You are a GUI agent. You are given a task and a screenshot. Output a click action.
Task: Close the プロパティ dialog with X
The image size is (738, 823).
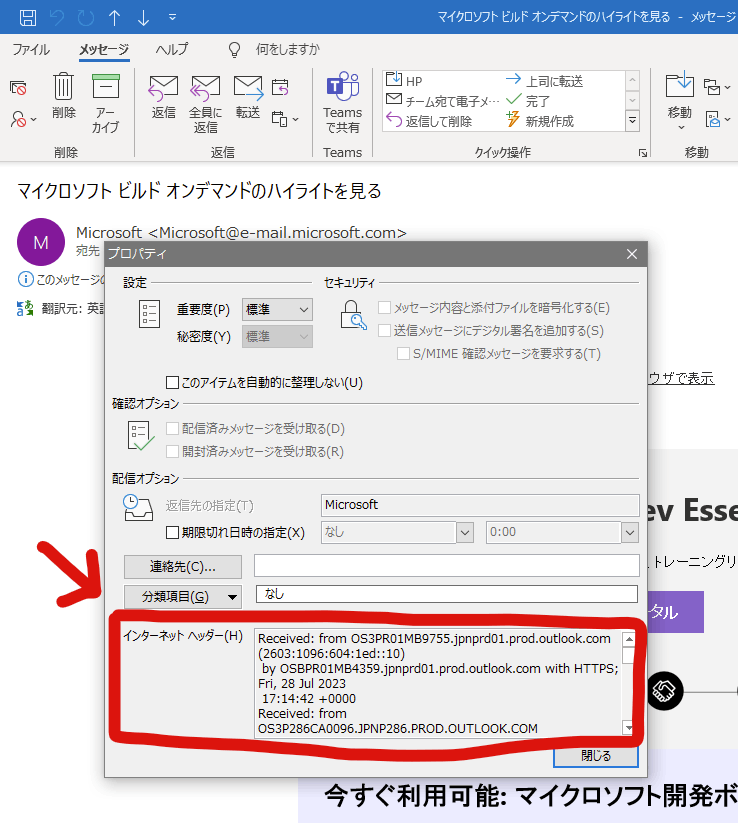pos(632,254)
